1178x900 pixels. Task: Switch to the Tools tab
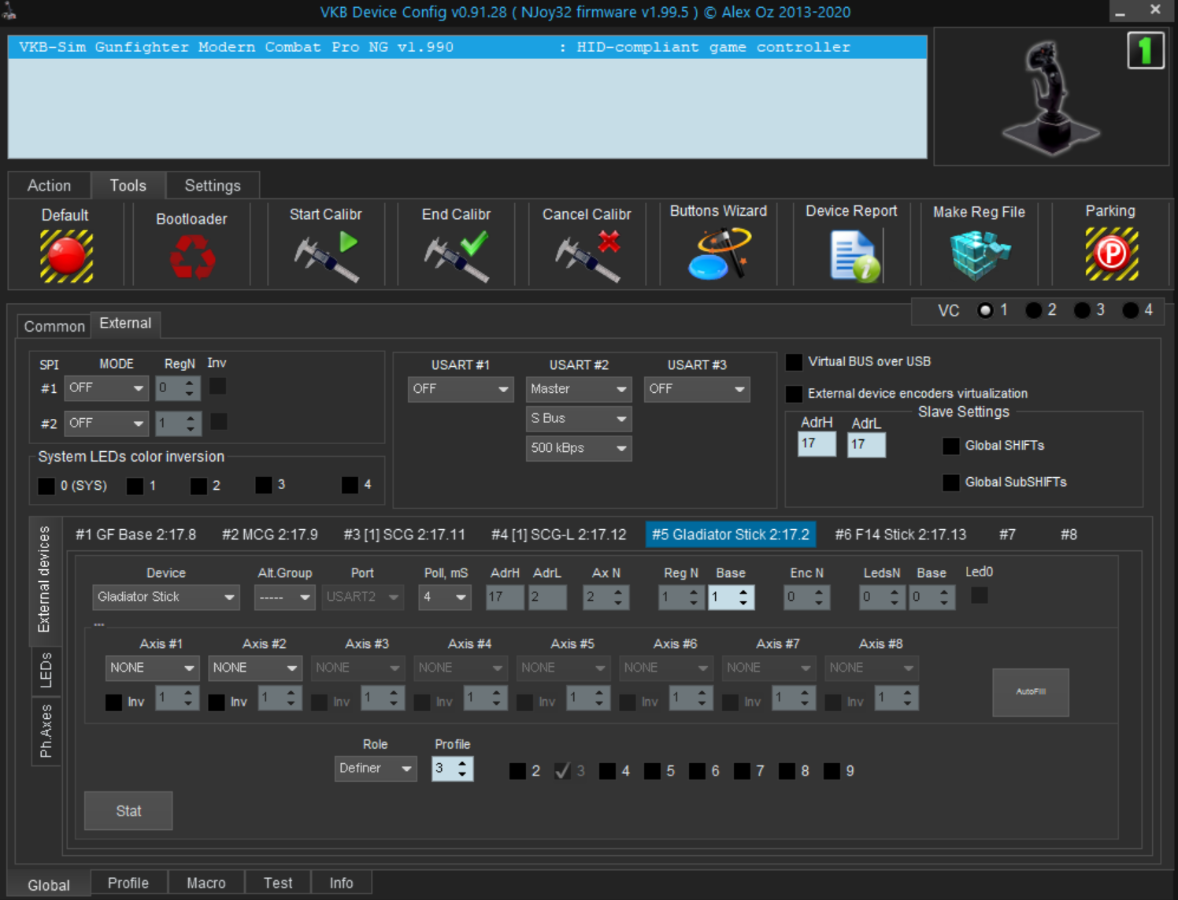pyautogui.click(x=128, y=186)
